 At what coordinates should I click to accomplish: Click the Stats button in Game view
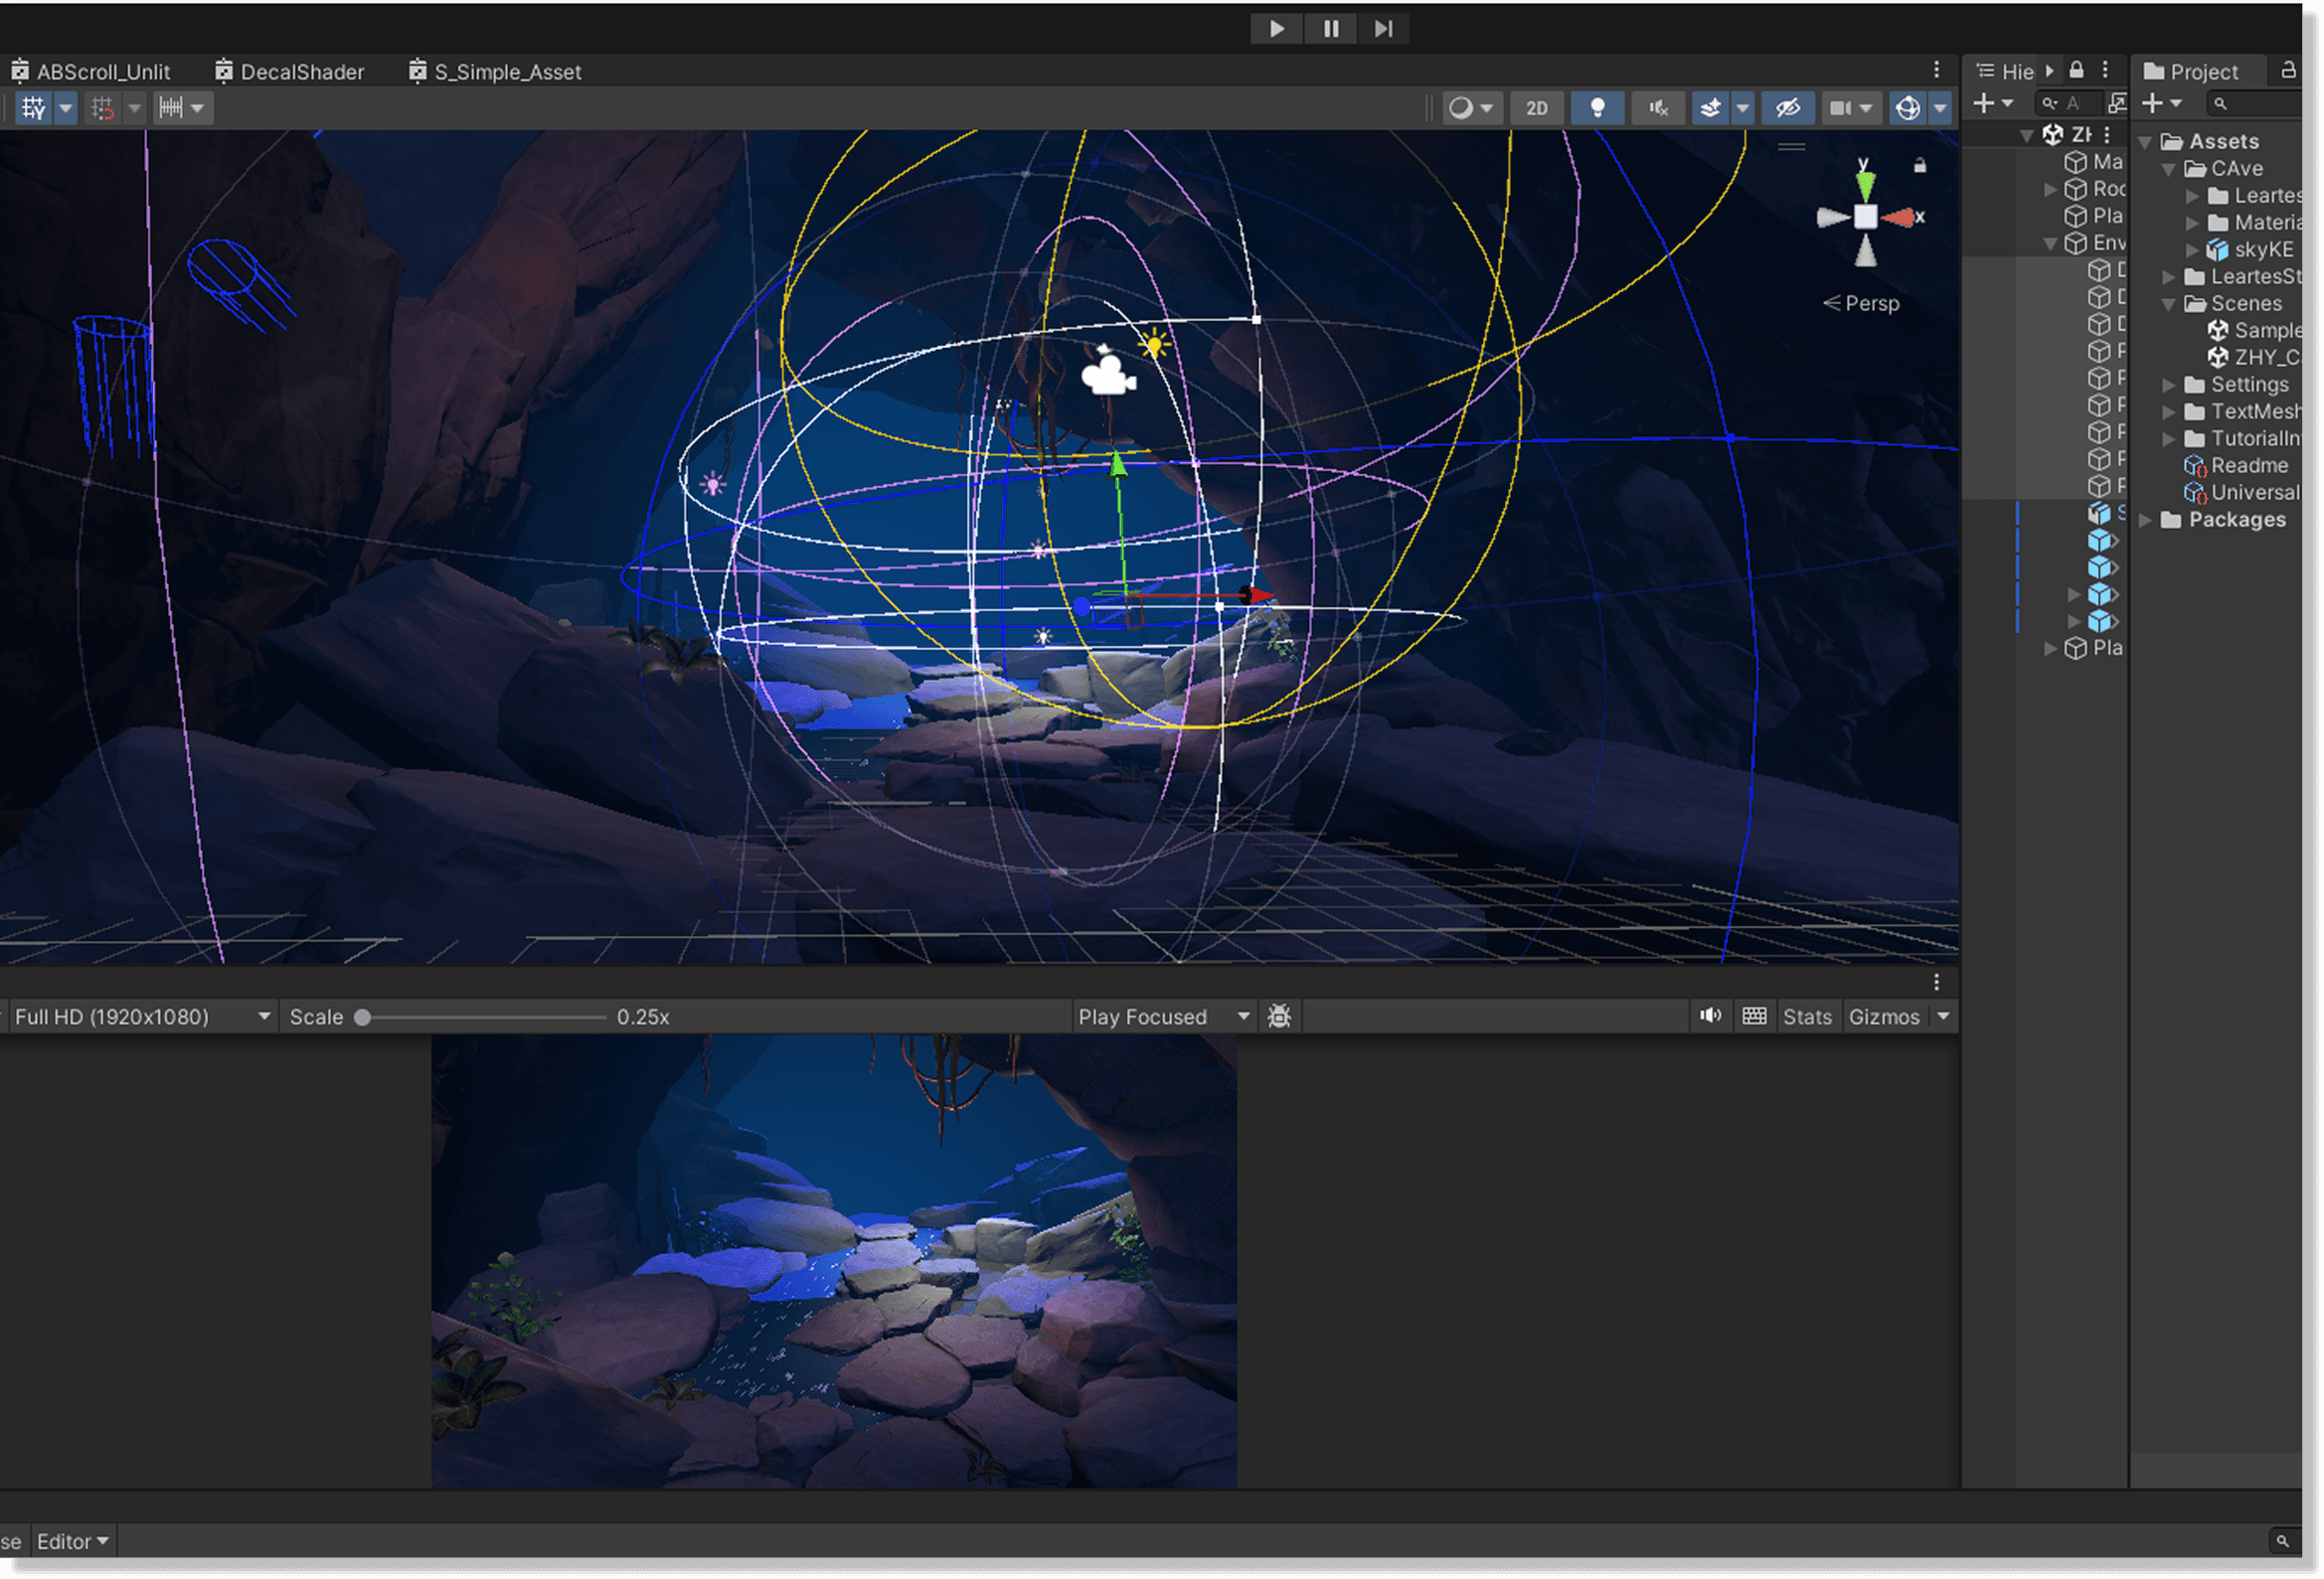[x=1806, y=1016]
